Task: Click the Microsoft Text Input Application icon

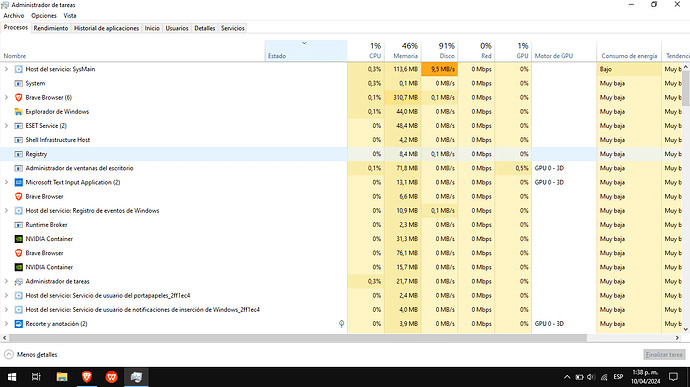Action: (x=18, y=182)
